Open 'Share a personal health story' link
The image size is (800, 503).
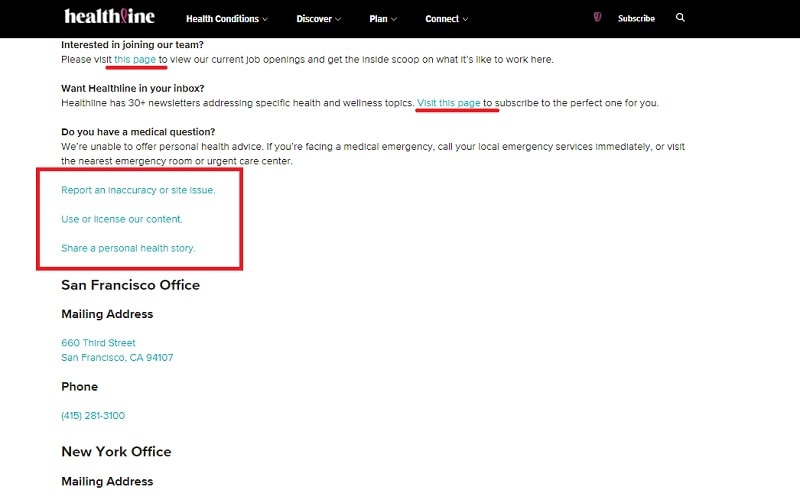coord(128,248)
